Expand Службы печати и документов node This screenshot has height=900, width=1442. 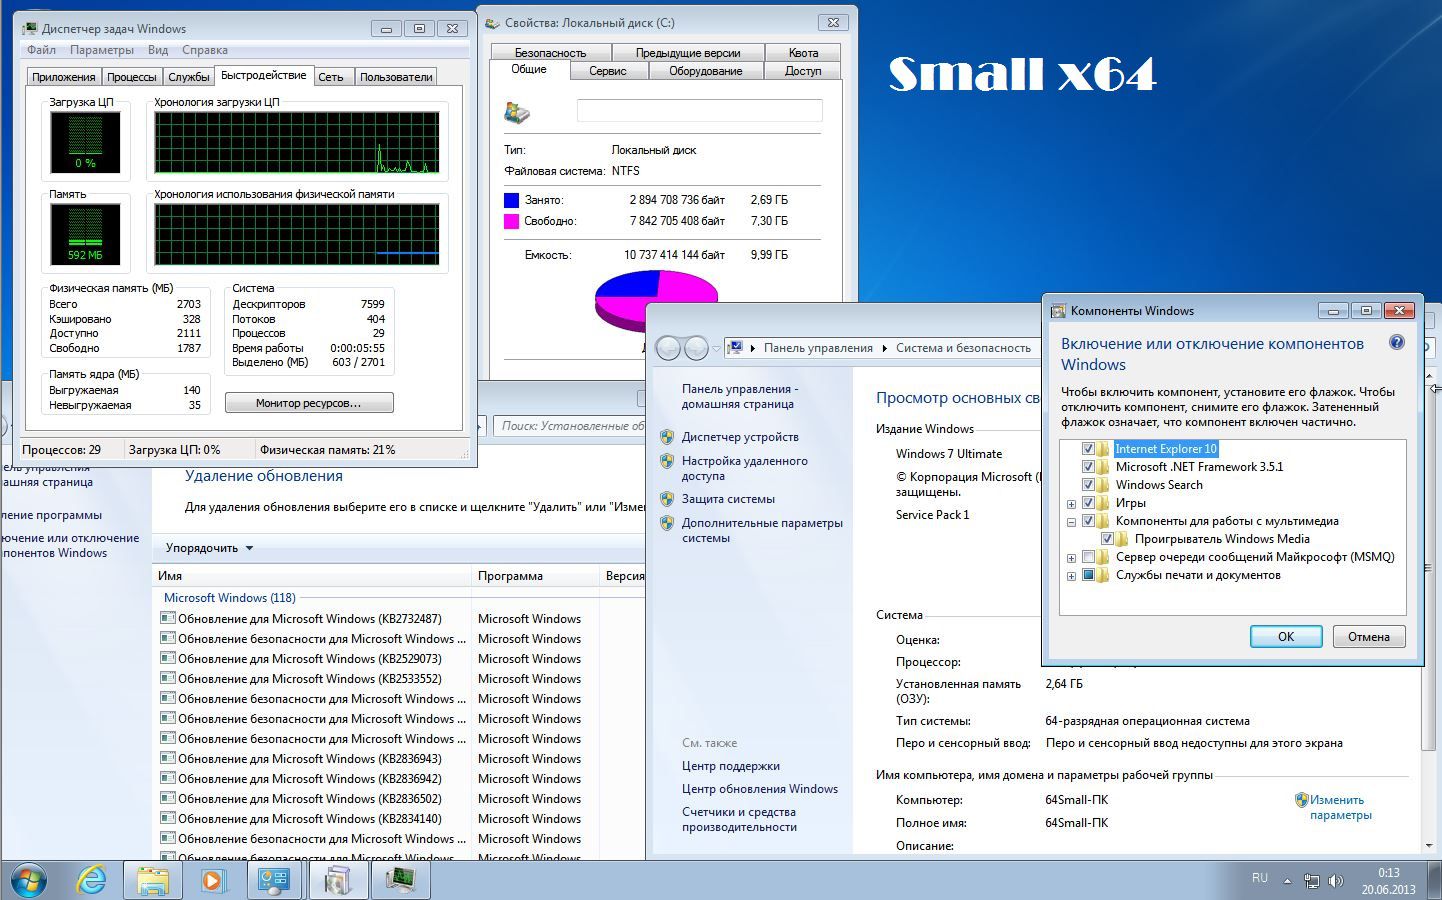pos(1071,576)
